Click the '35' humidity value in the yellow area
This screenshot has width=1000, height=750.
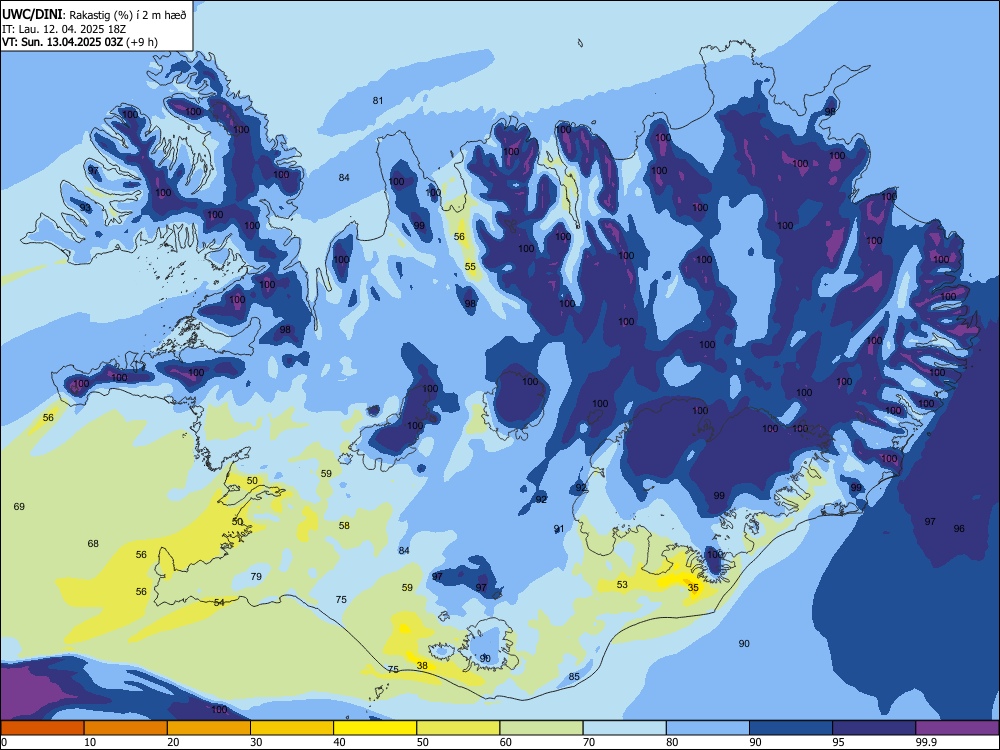[x=693, y=587]
